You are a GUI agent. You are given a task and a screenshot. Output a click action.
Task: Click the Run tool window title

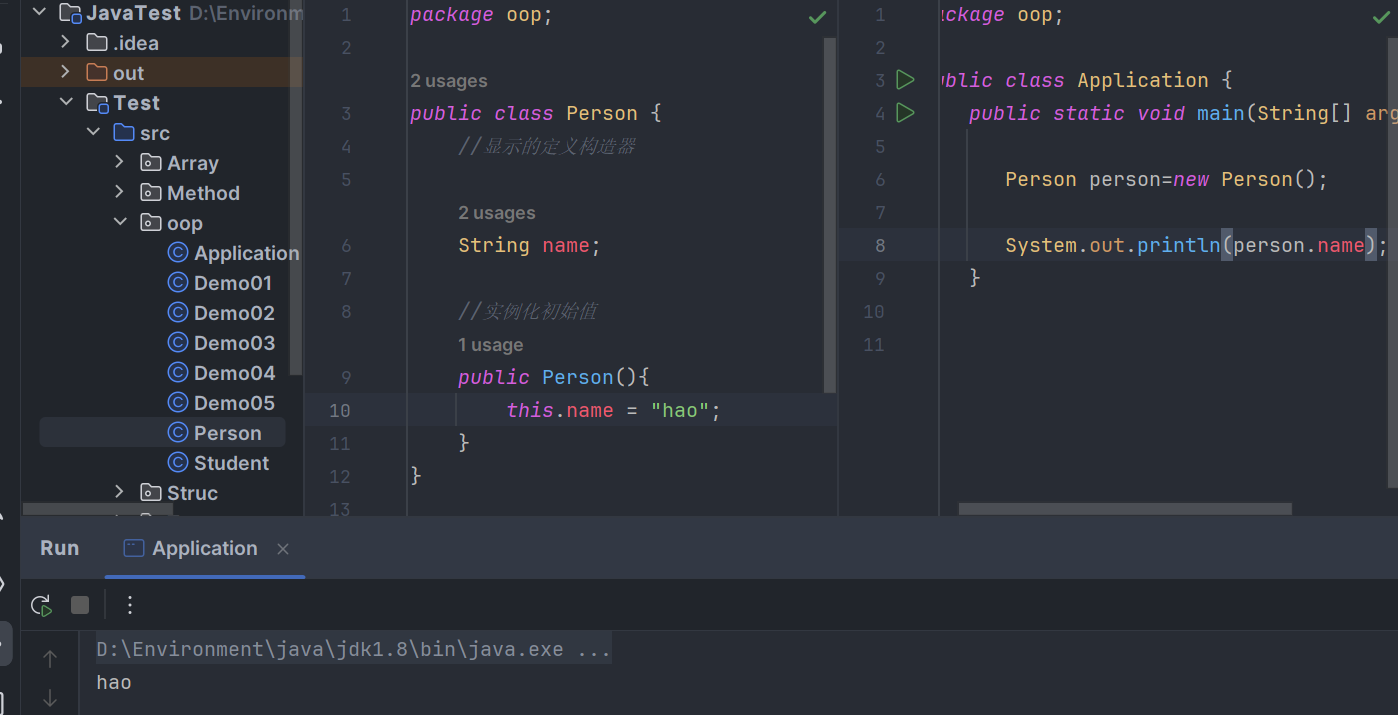click(60, 548)
